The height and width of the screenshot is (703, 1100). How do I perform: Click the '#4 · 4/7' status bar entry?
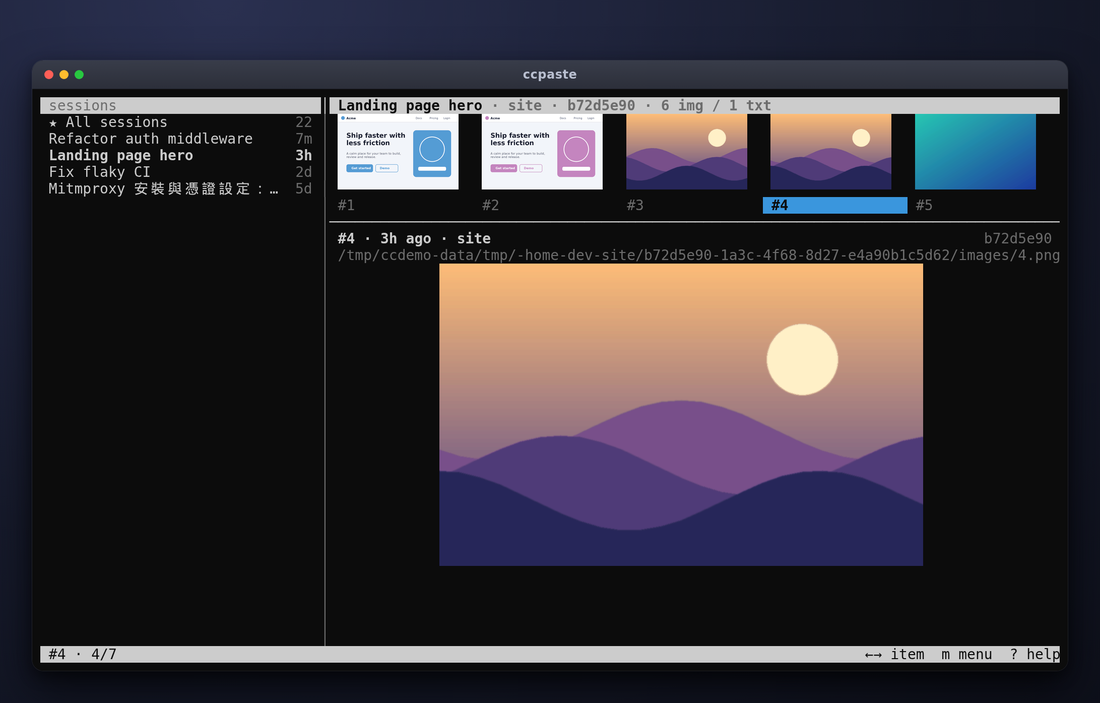(83, 655)
